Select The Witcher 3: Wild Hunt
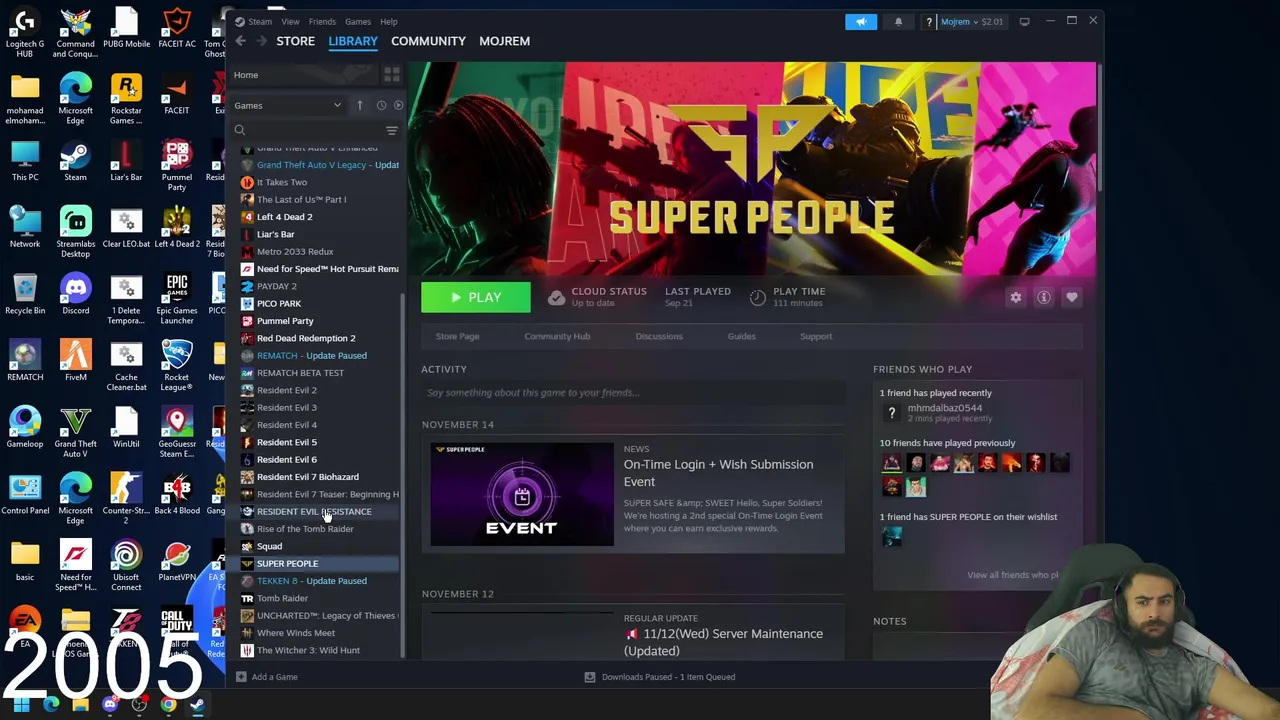The image size is (1280, 720). tap(308, 650)
